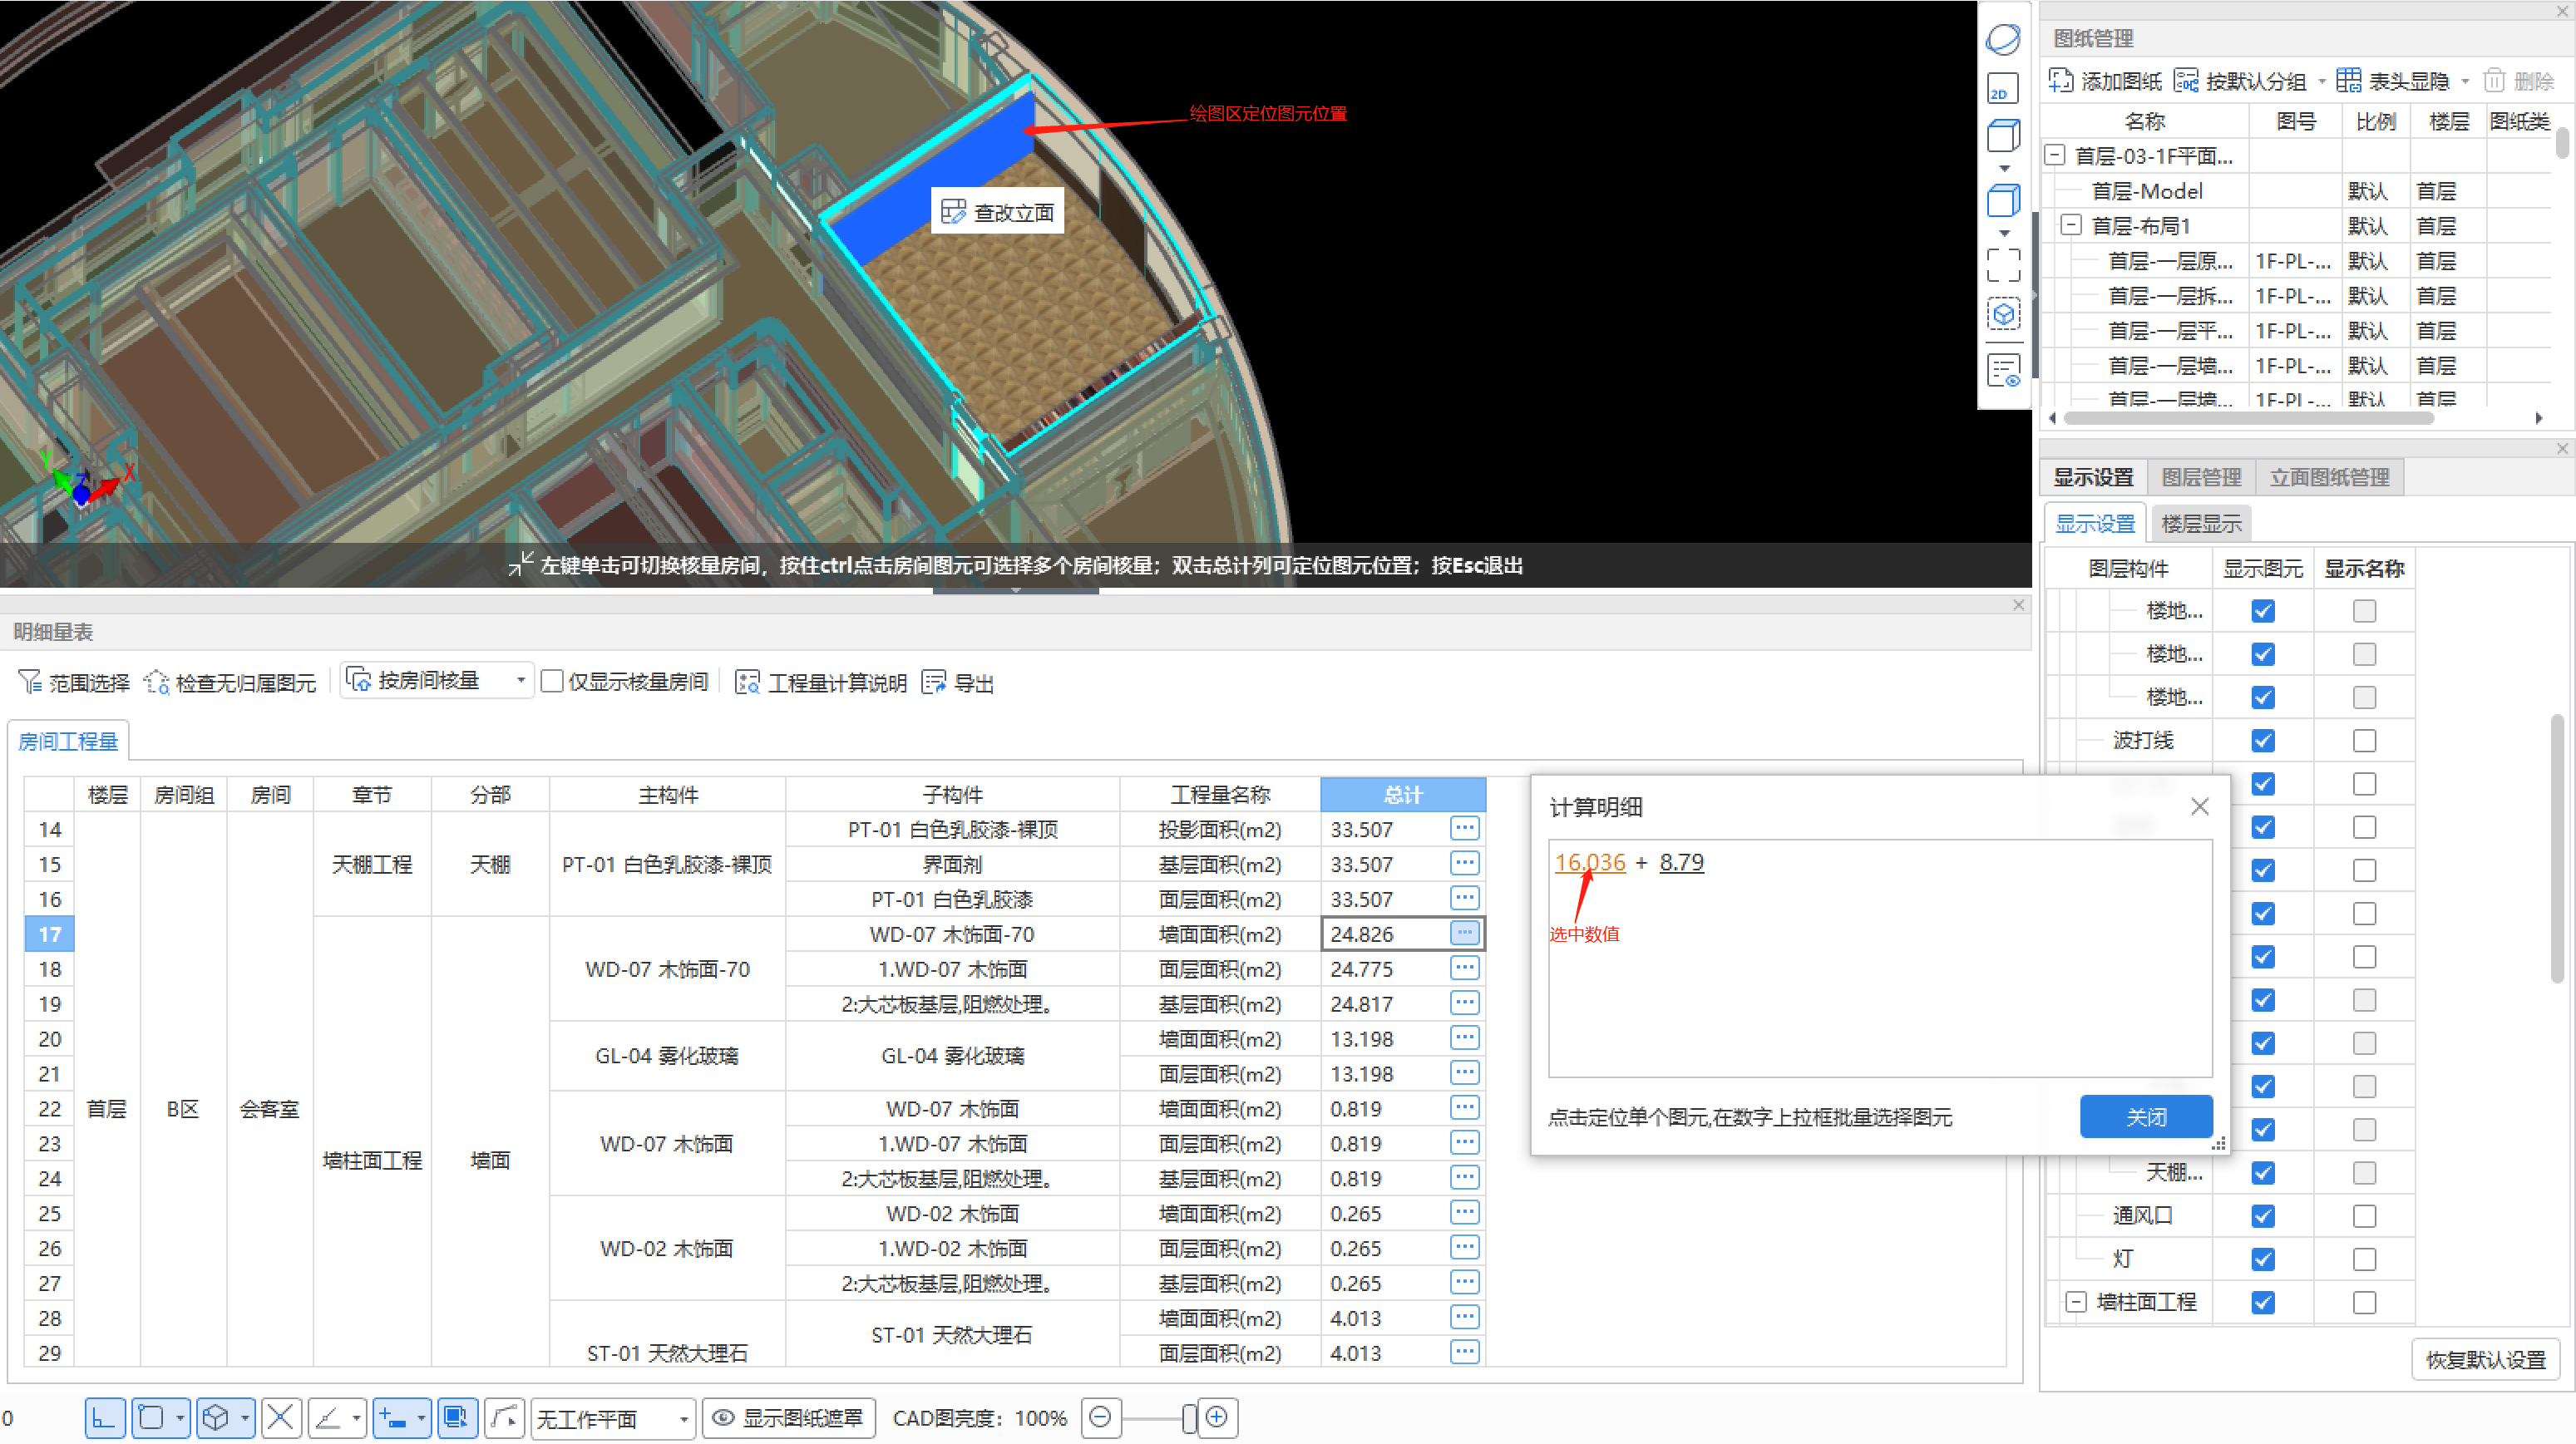Switch to the 2D view icon

(x=2003, y=88)
